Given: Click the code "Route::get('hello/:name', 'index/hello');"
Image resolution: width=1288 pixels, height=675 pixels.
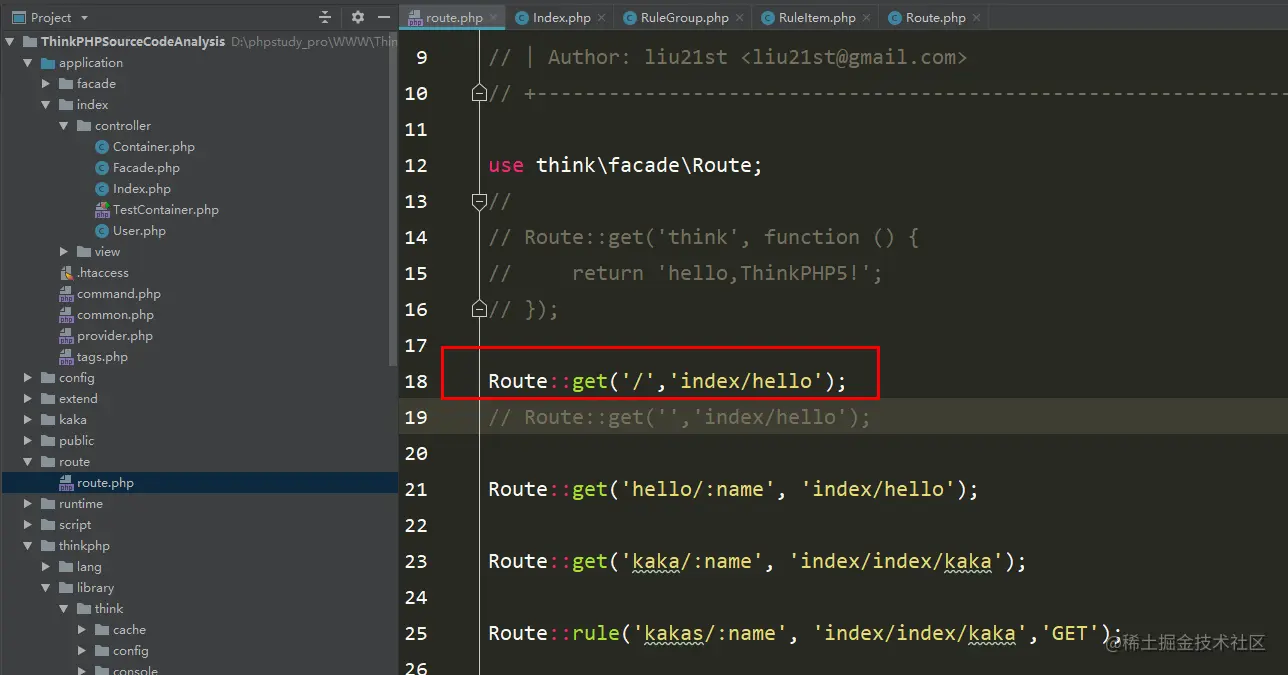Looking at the screenshot, I should tap(733, 489).
